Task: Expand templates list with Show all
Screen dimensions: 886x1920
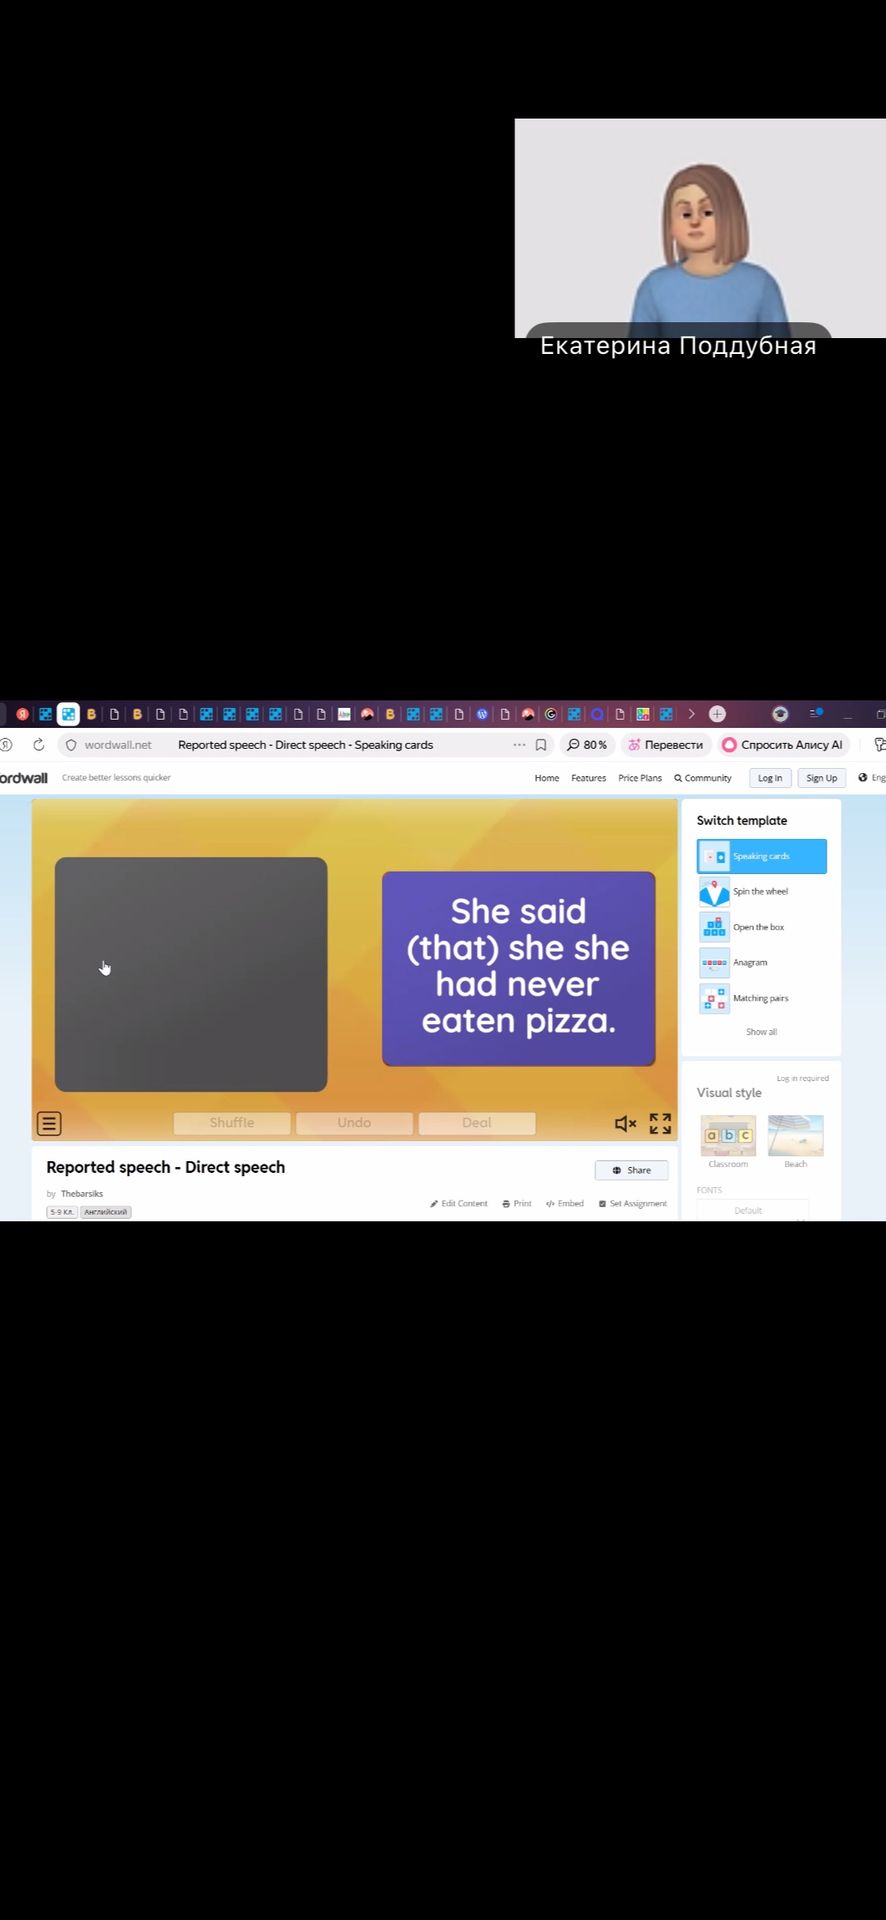Action: coord(761,1032)
